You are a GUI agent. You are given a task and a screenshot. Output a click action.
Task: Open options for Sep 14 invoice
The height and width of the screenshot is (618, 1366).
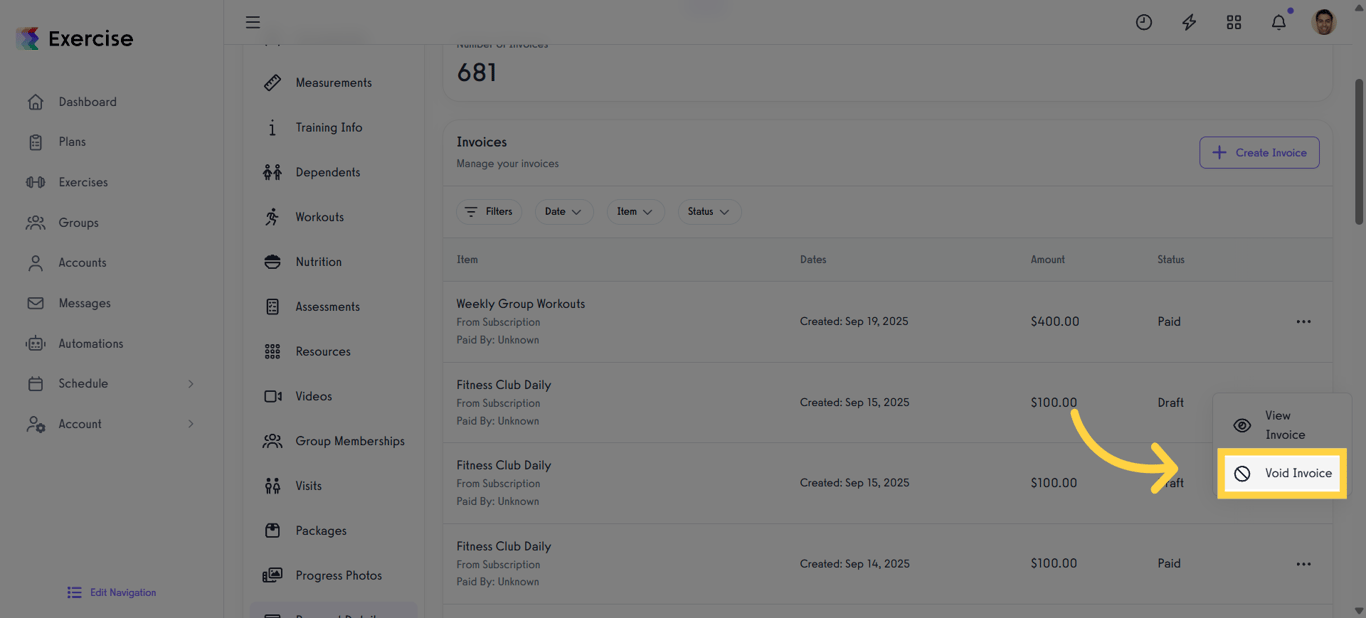[x=1303, y=564]
